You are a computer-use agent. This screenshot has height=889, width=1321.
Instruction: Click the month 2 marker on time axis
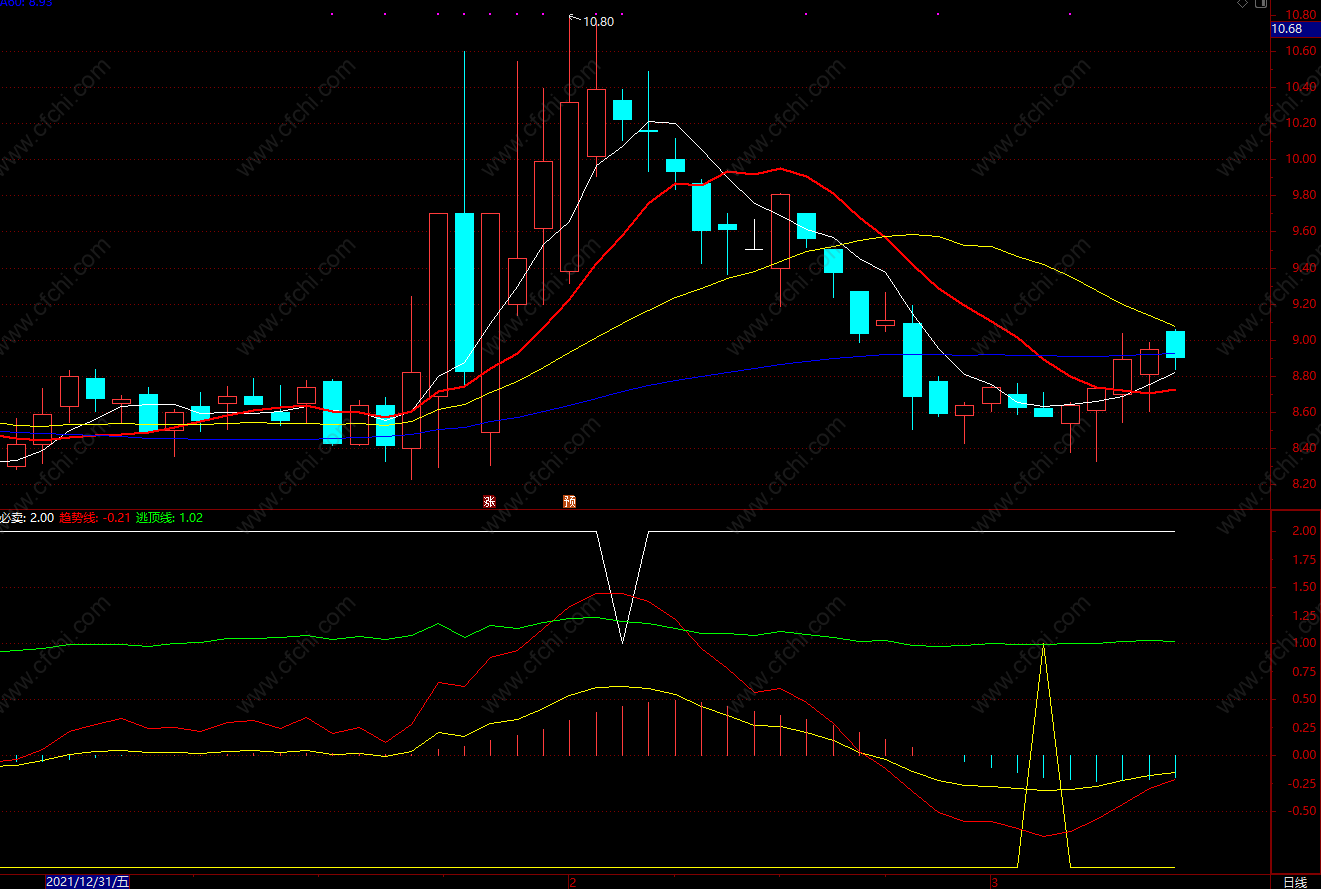click(573, 882)
